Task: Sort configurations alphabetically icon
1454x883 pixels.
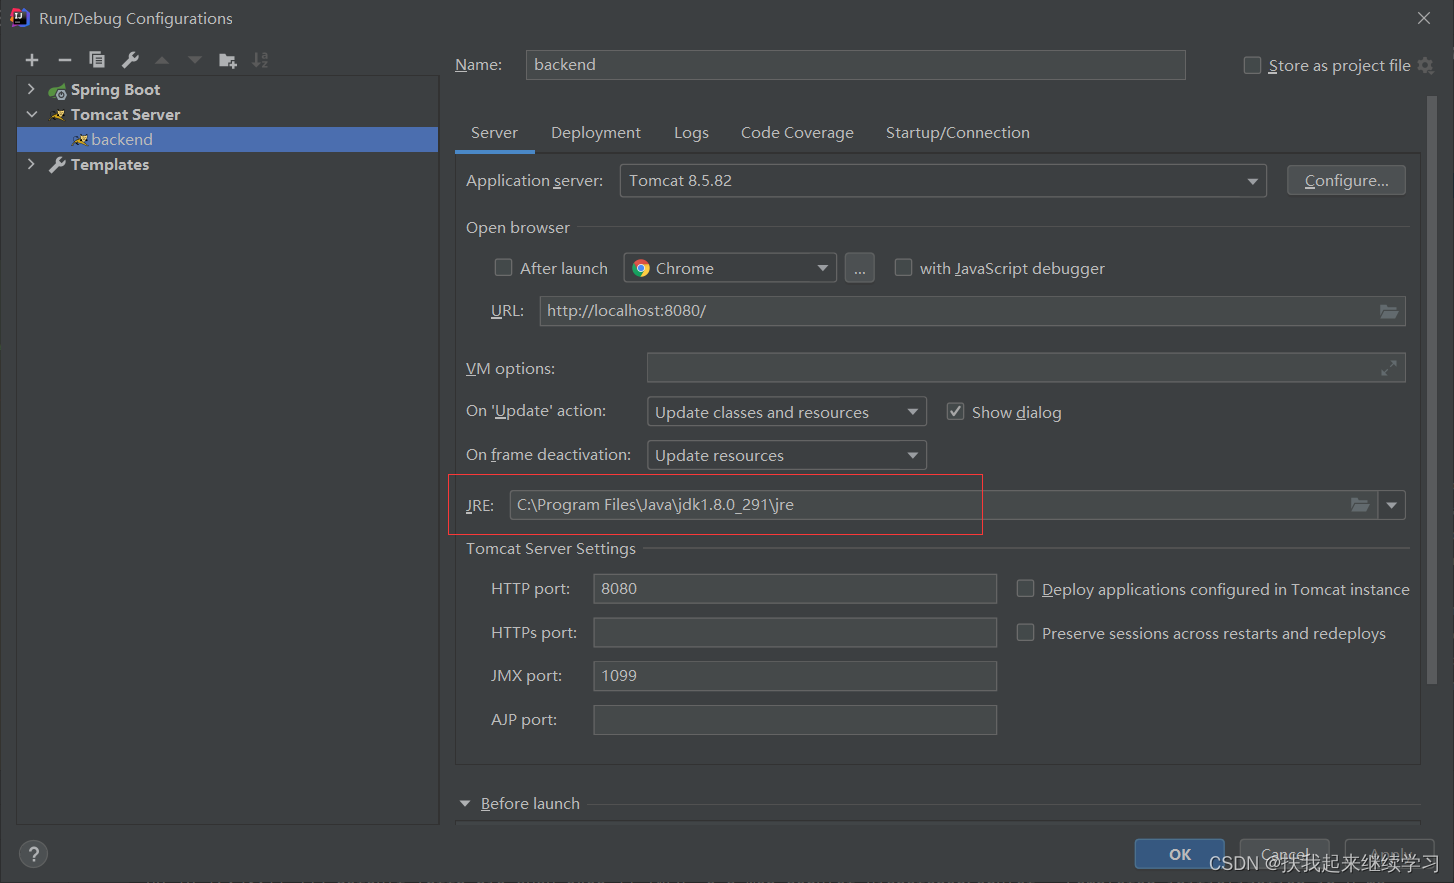Action: (260, 60)
